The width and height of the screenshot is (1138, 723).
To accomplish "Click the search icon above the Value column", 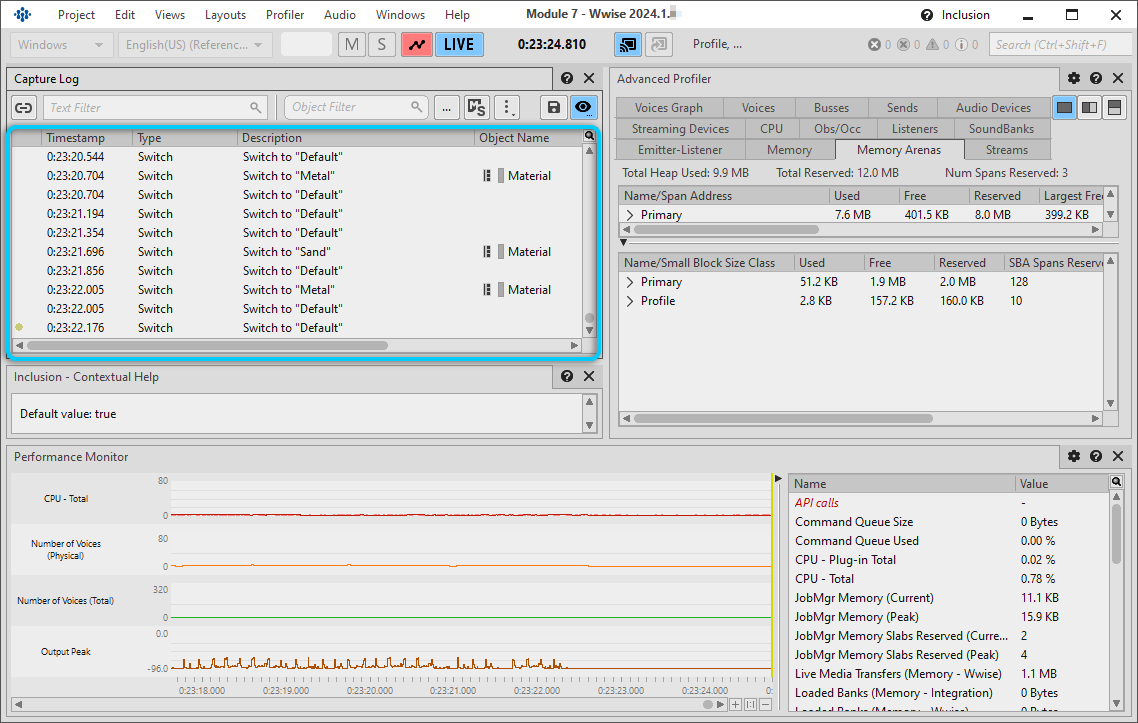I will (1117, 483).
